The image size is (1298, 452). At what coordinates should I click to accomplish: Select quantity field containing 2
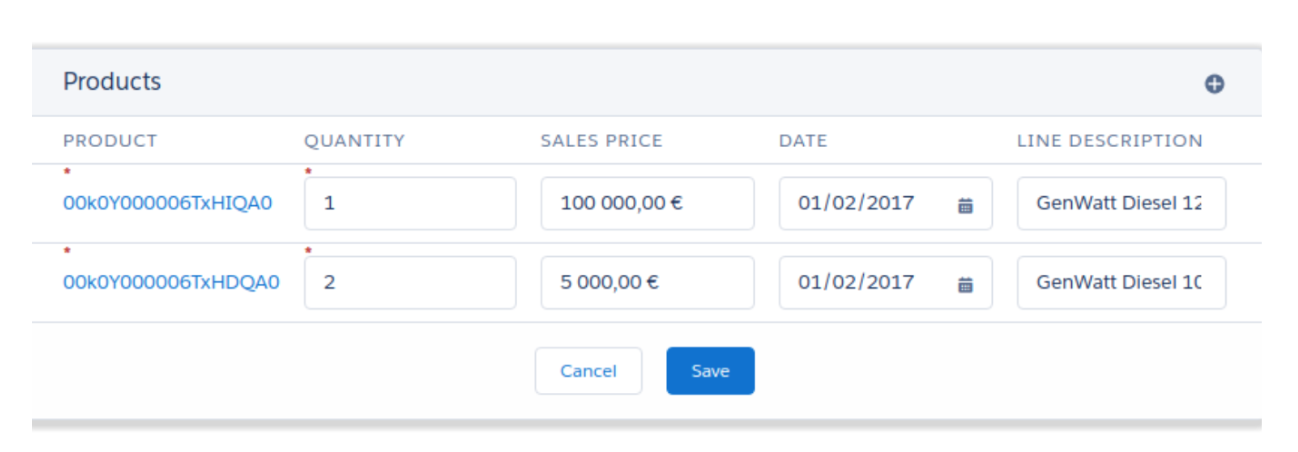coord(410,283)
